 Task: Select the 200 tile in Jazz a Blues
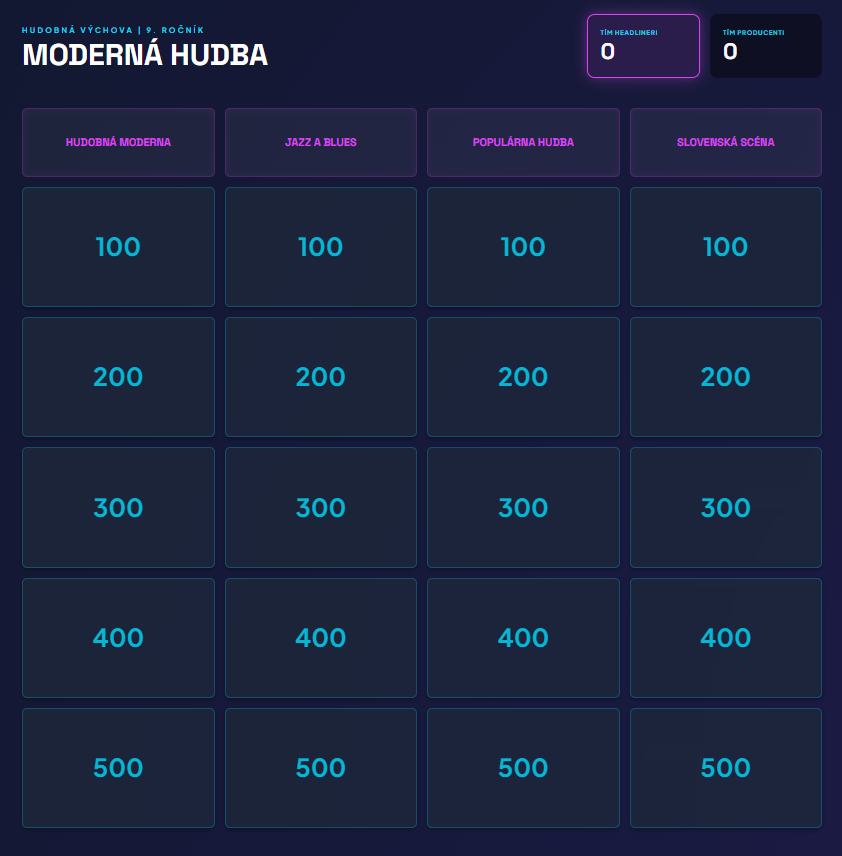click(321, 377)
